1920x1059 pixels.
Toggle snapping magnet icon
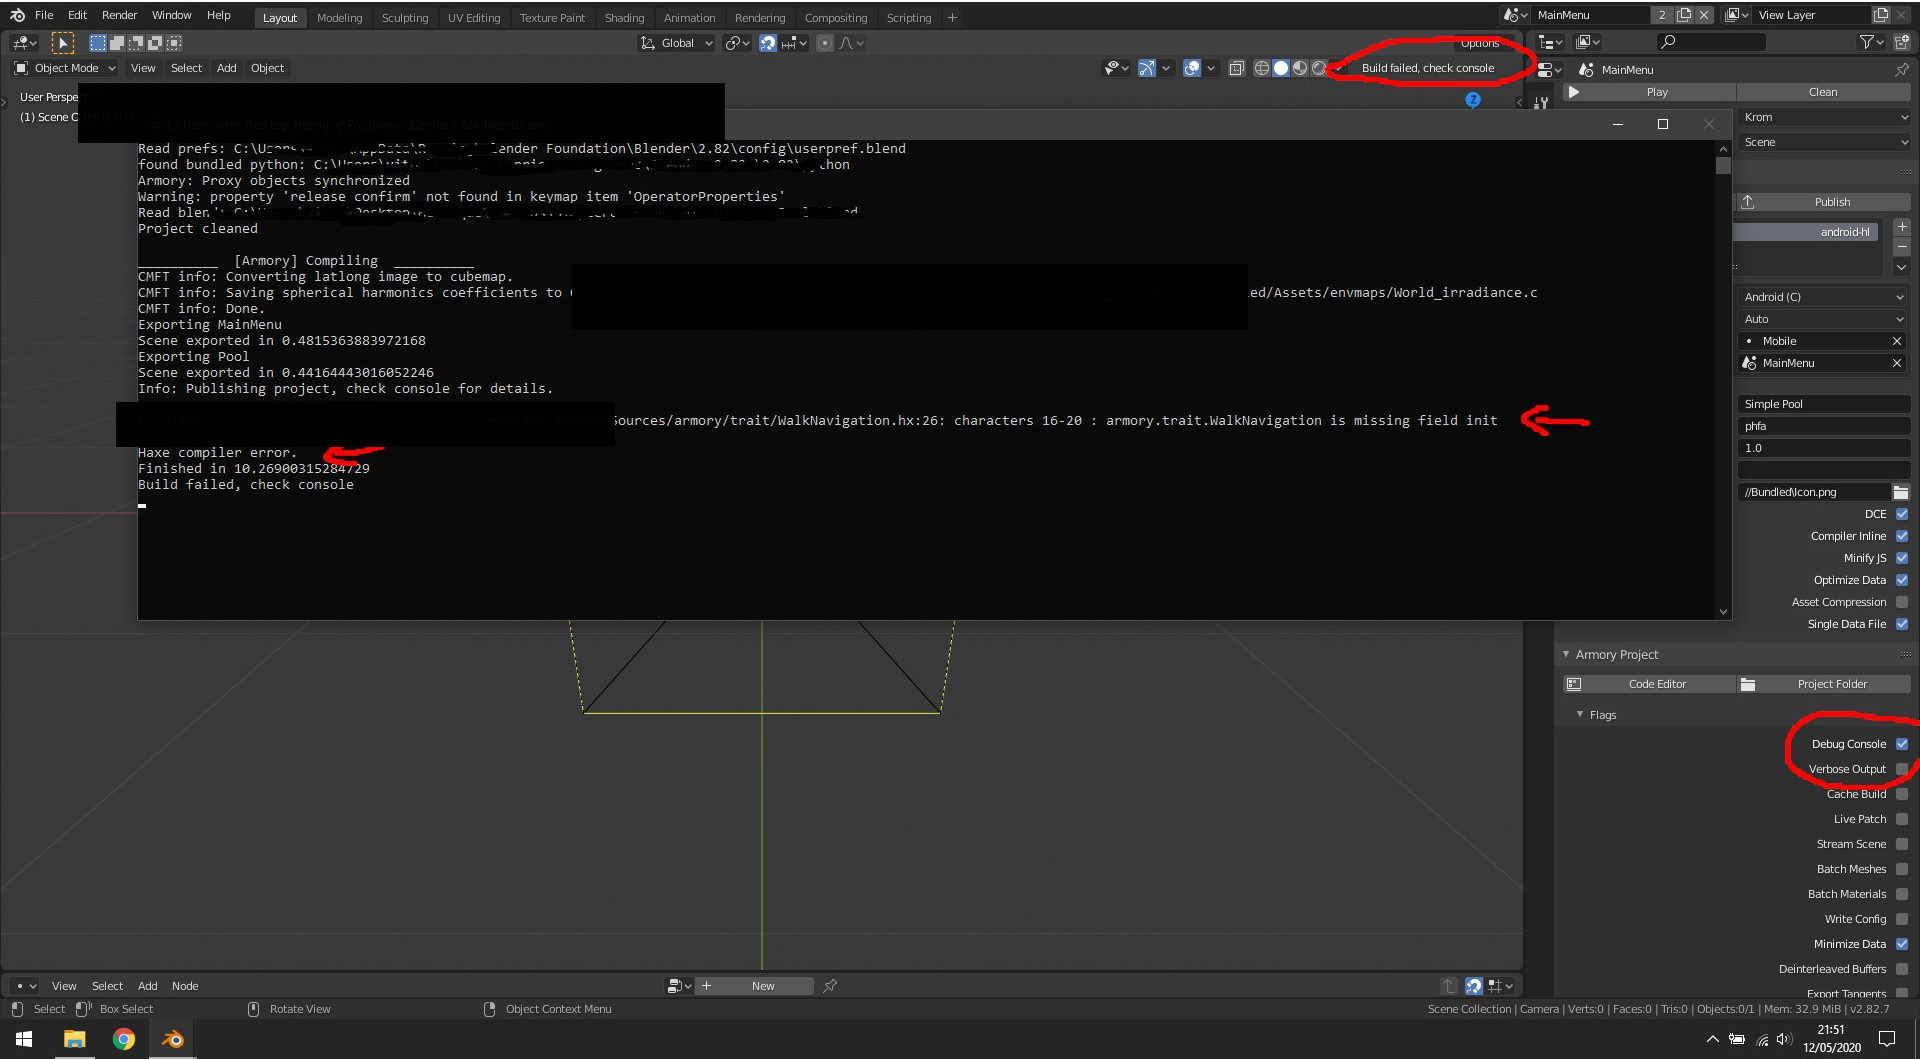pos(767,43)
